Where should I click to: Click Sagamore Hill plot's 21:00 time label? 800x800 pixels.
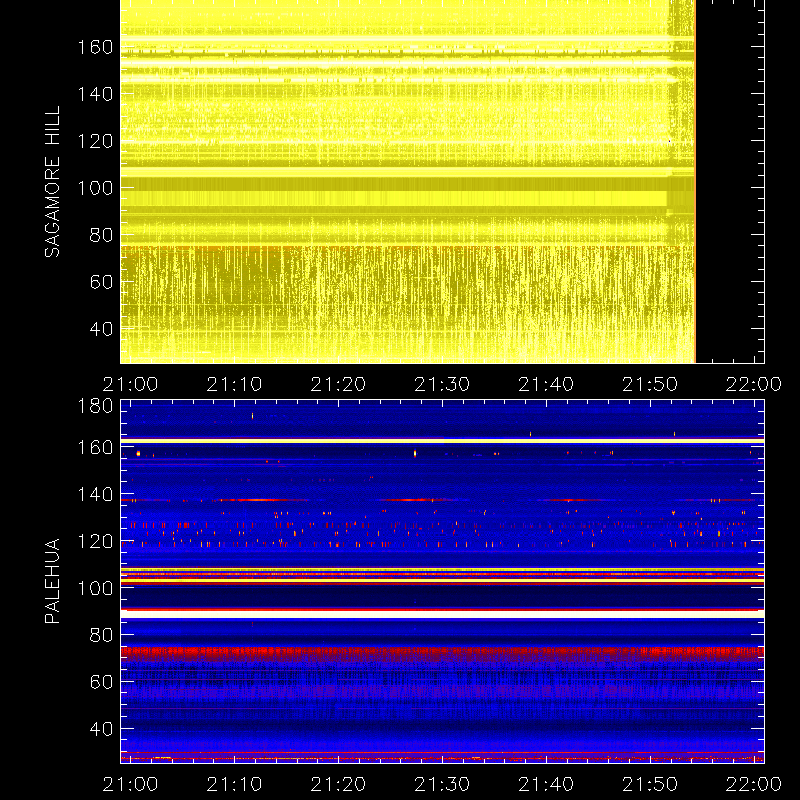point(131,384)
